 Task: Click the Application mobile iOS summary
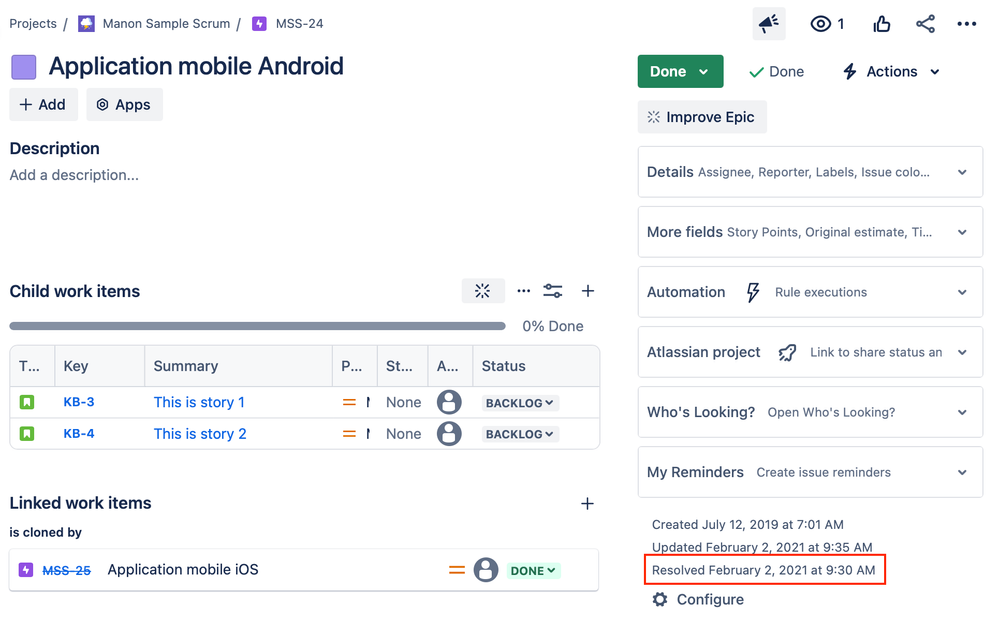pos(183,570)
